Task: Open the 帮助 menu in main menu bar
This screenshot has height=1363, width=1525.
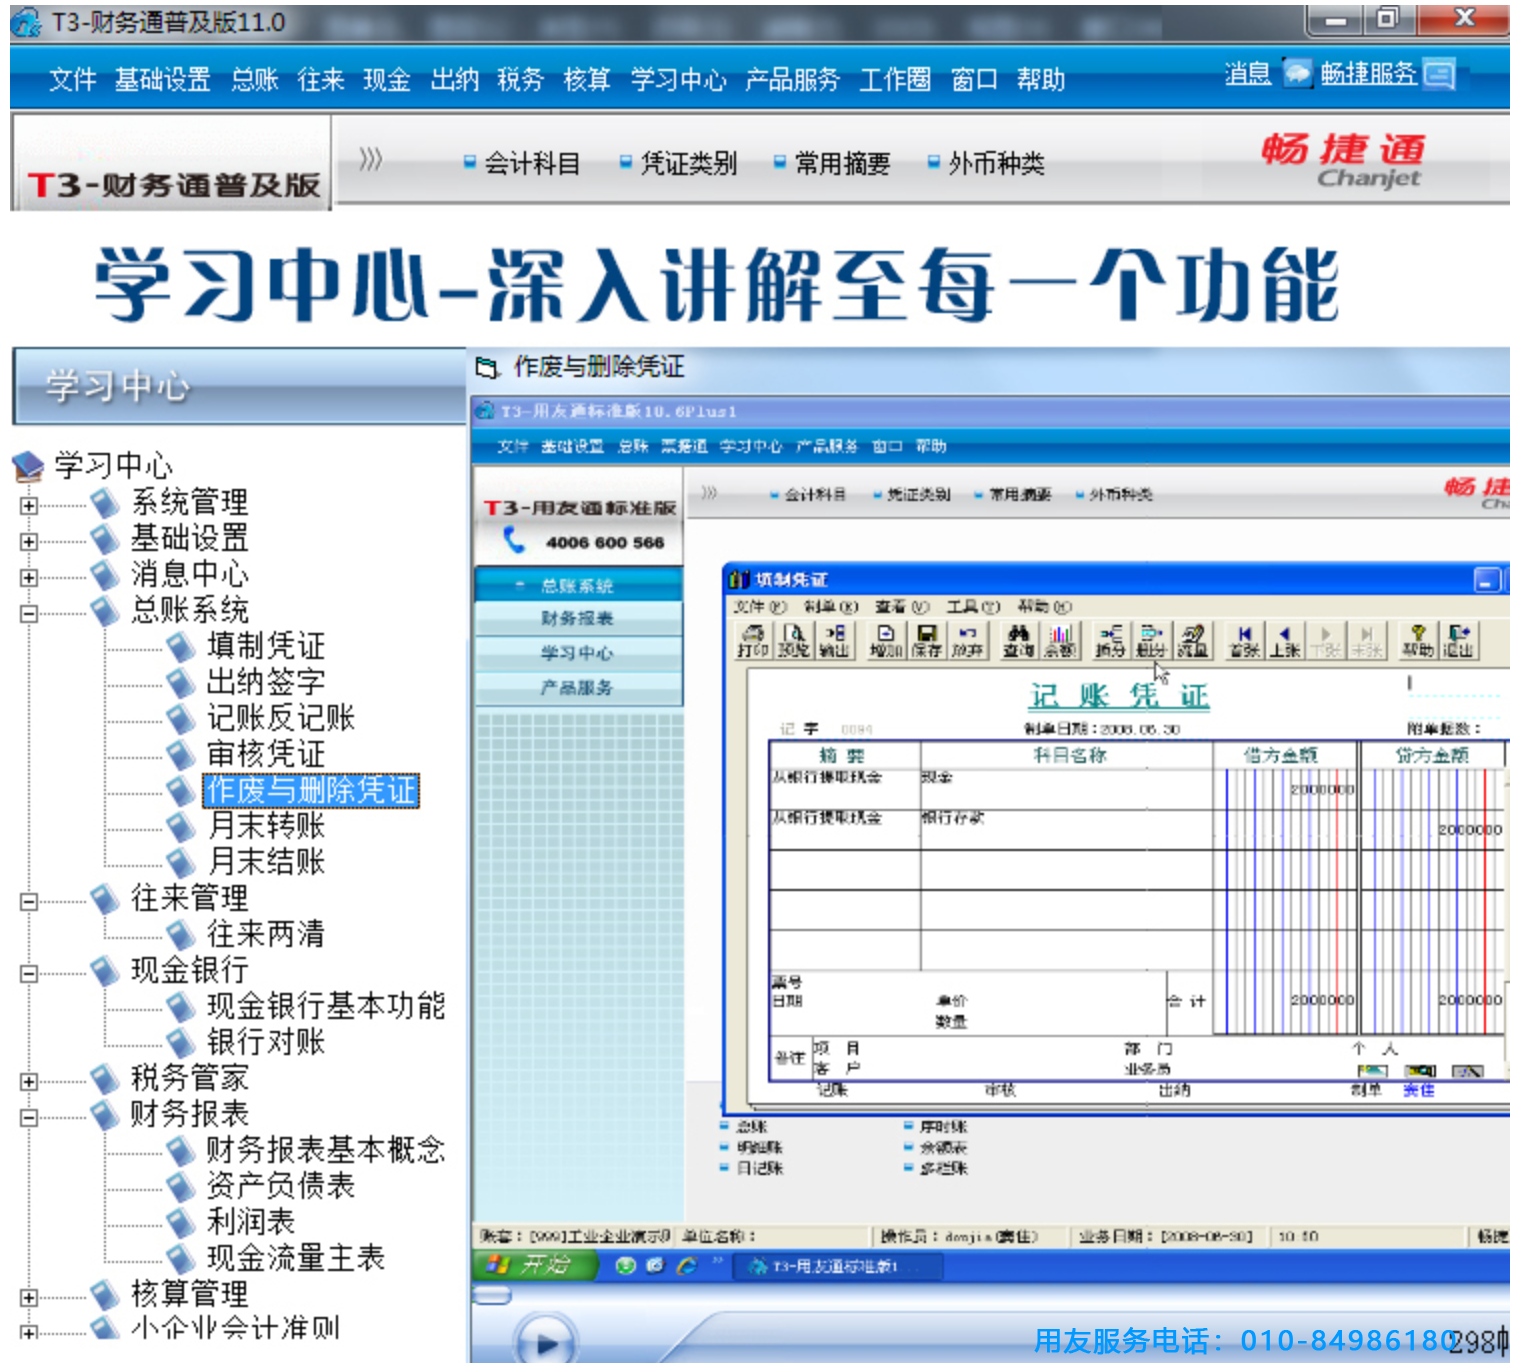Action: [x=1041, y=79]
